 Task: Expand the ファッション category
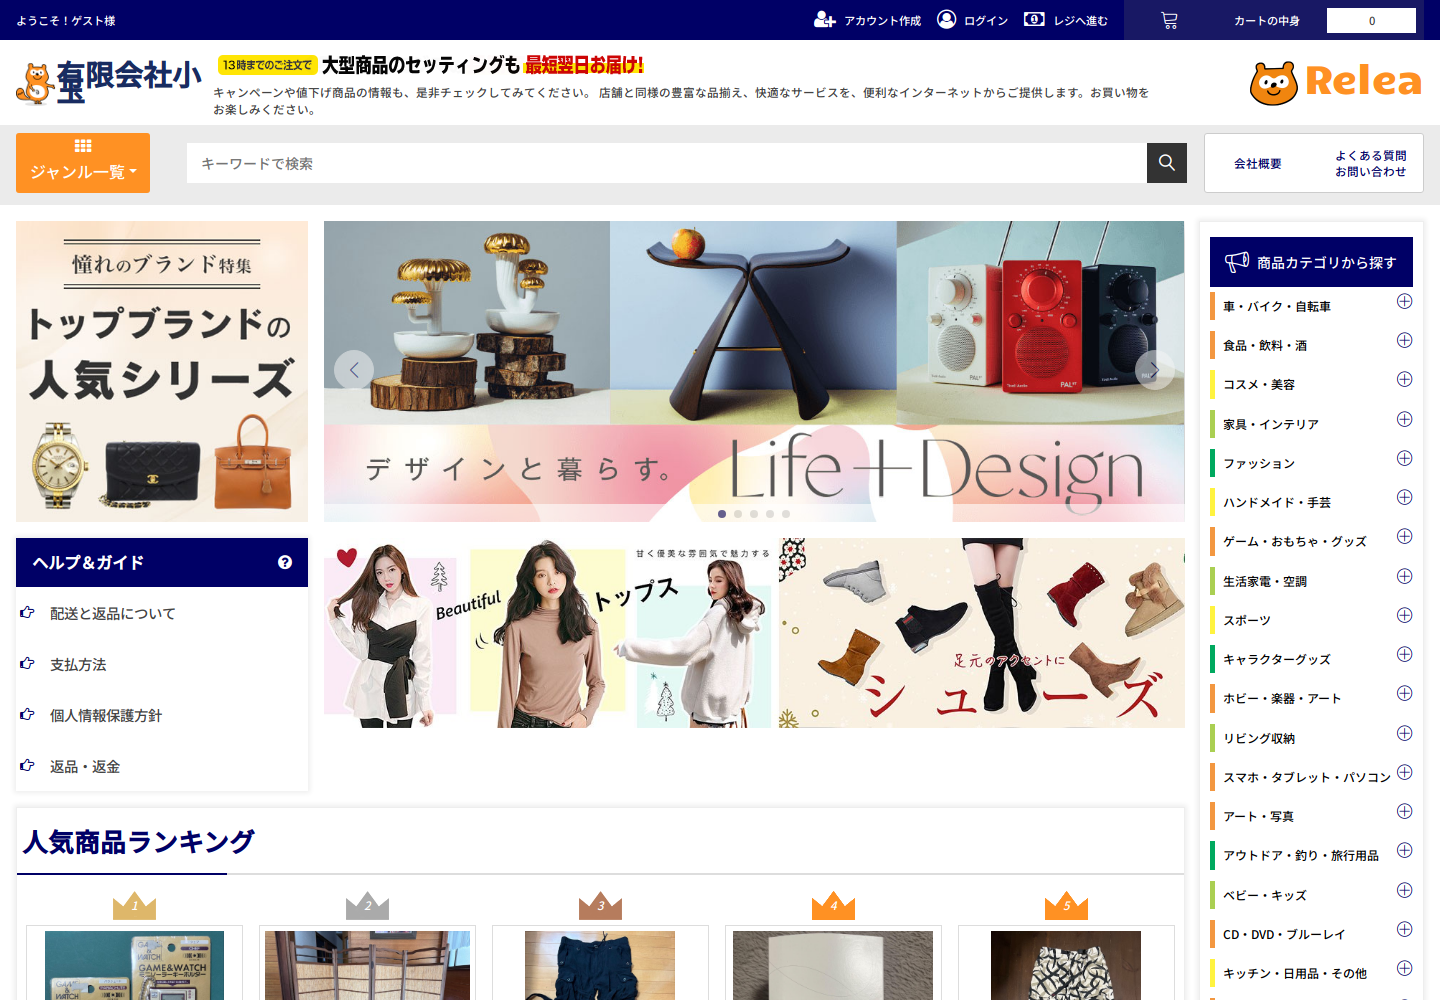[1404, 458]
